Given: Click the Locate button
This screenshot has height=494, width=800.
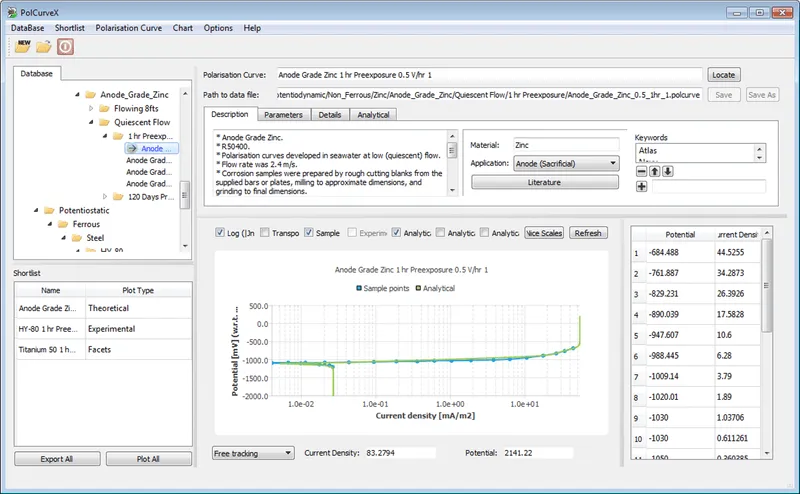Looking at the screenshot, I should [723, 75].
